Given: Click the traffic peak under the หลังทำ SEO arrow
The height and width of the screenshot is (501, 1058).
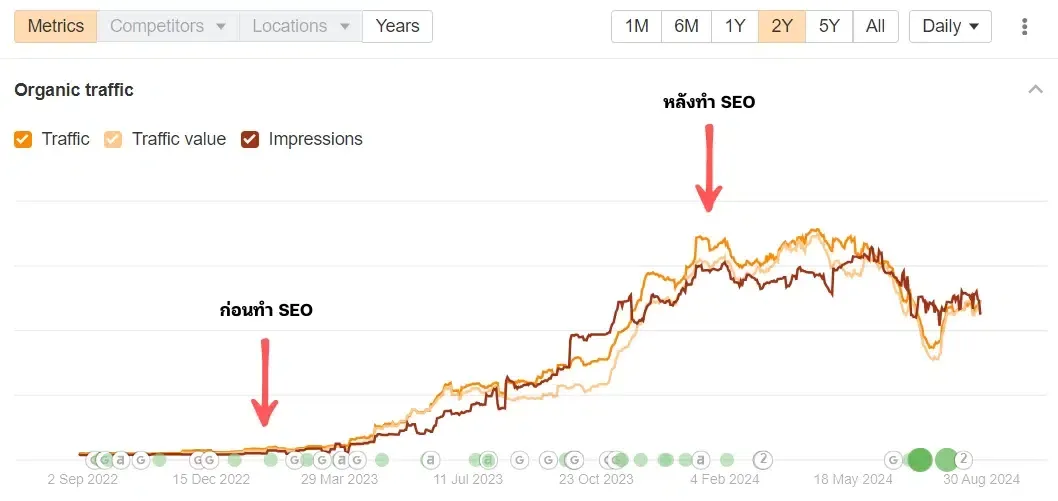Looking at the screenshot, I should pyautogui.click(x=705, y=238).
